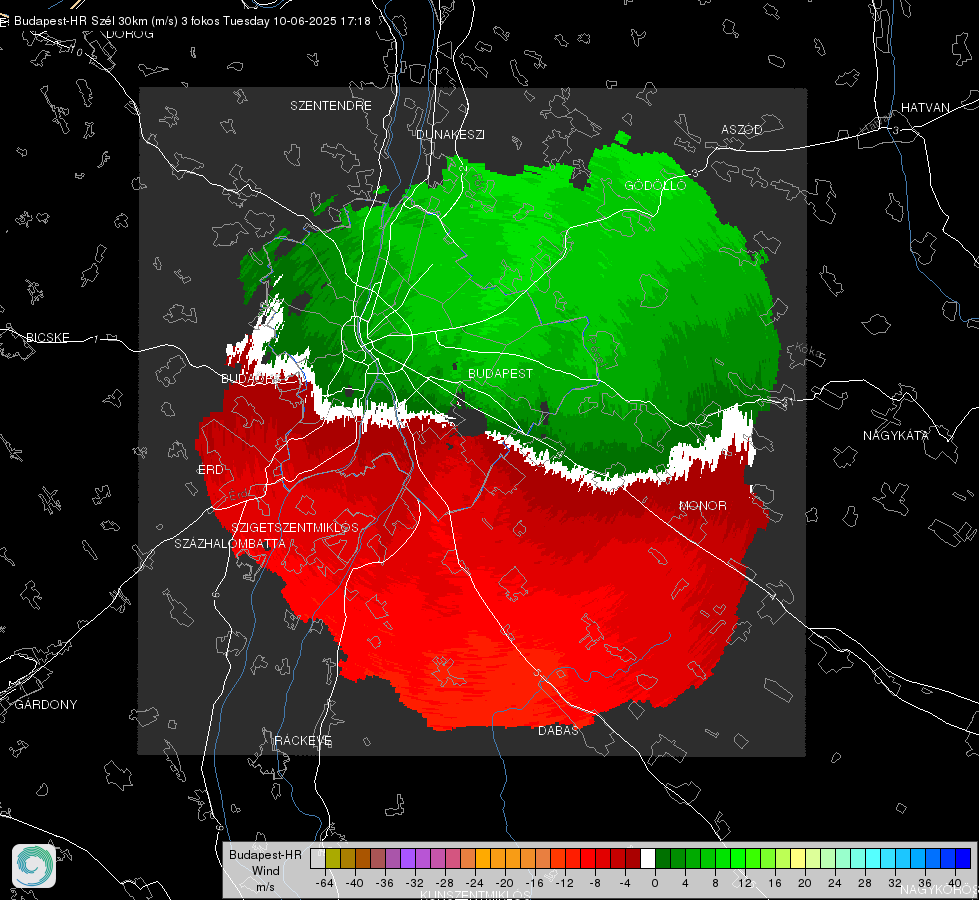The image size is (979, 900).
Task: Click the SZENTENDRE city label
Action: point(331,106)
